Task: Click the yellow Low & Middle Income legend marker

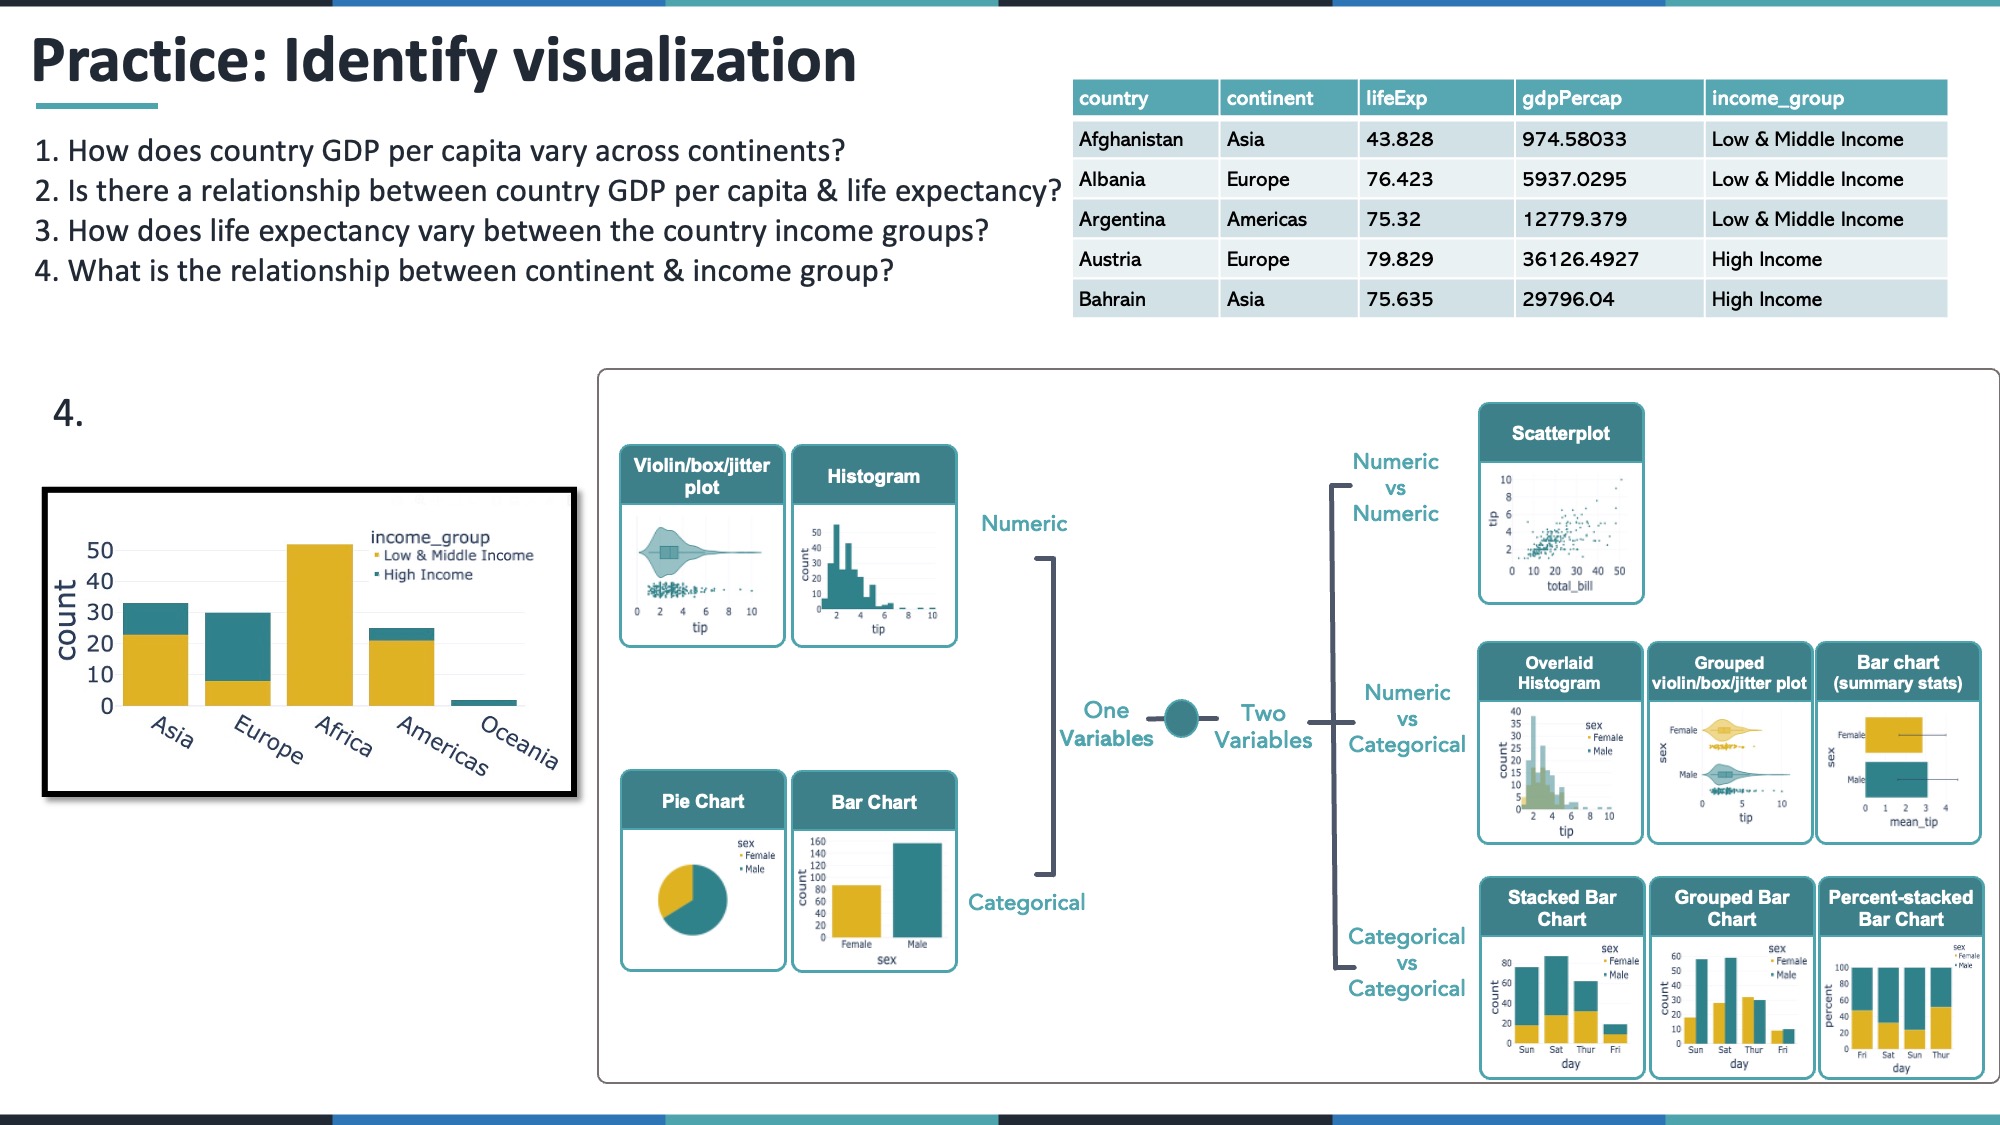Action: tap(377, 555)
